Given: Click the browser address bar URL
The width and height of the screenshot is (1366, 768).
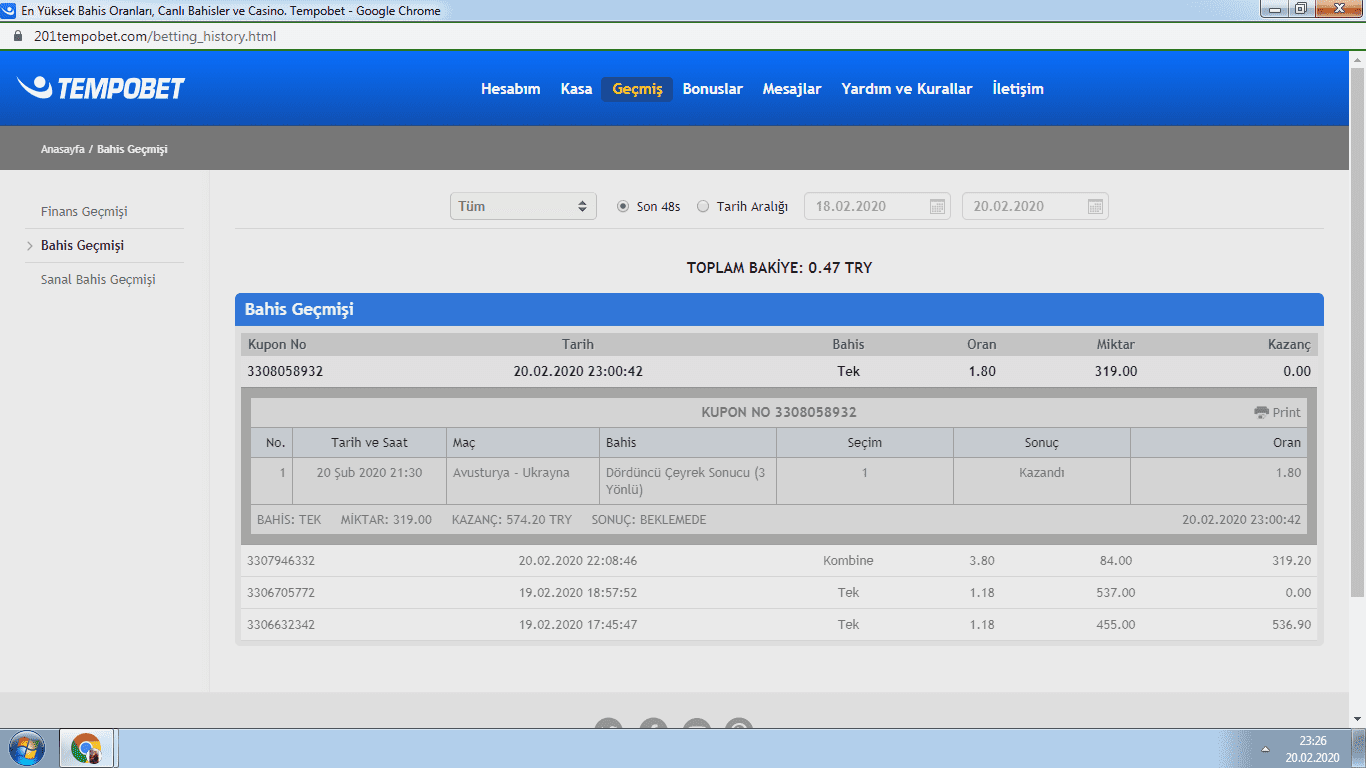Looking at the screenshot, I should tap(155, 36).
